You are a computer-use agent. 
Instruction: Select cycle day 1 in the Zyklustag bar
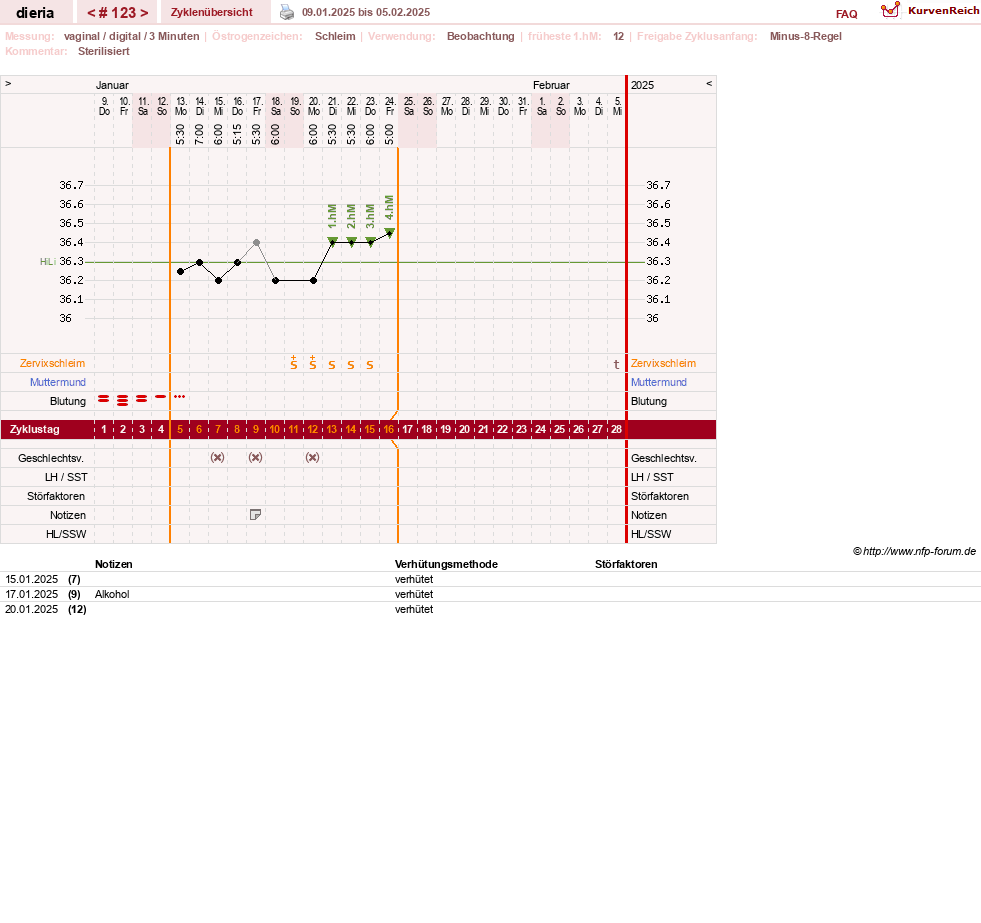tap(104, 429)
